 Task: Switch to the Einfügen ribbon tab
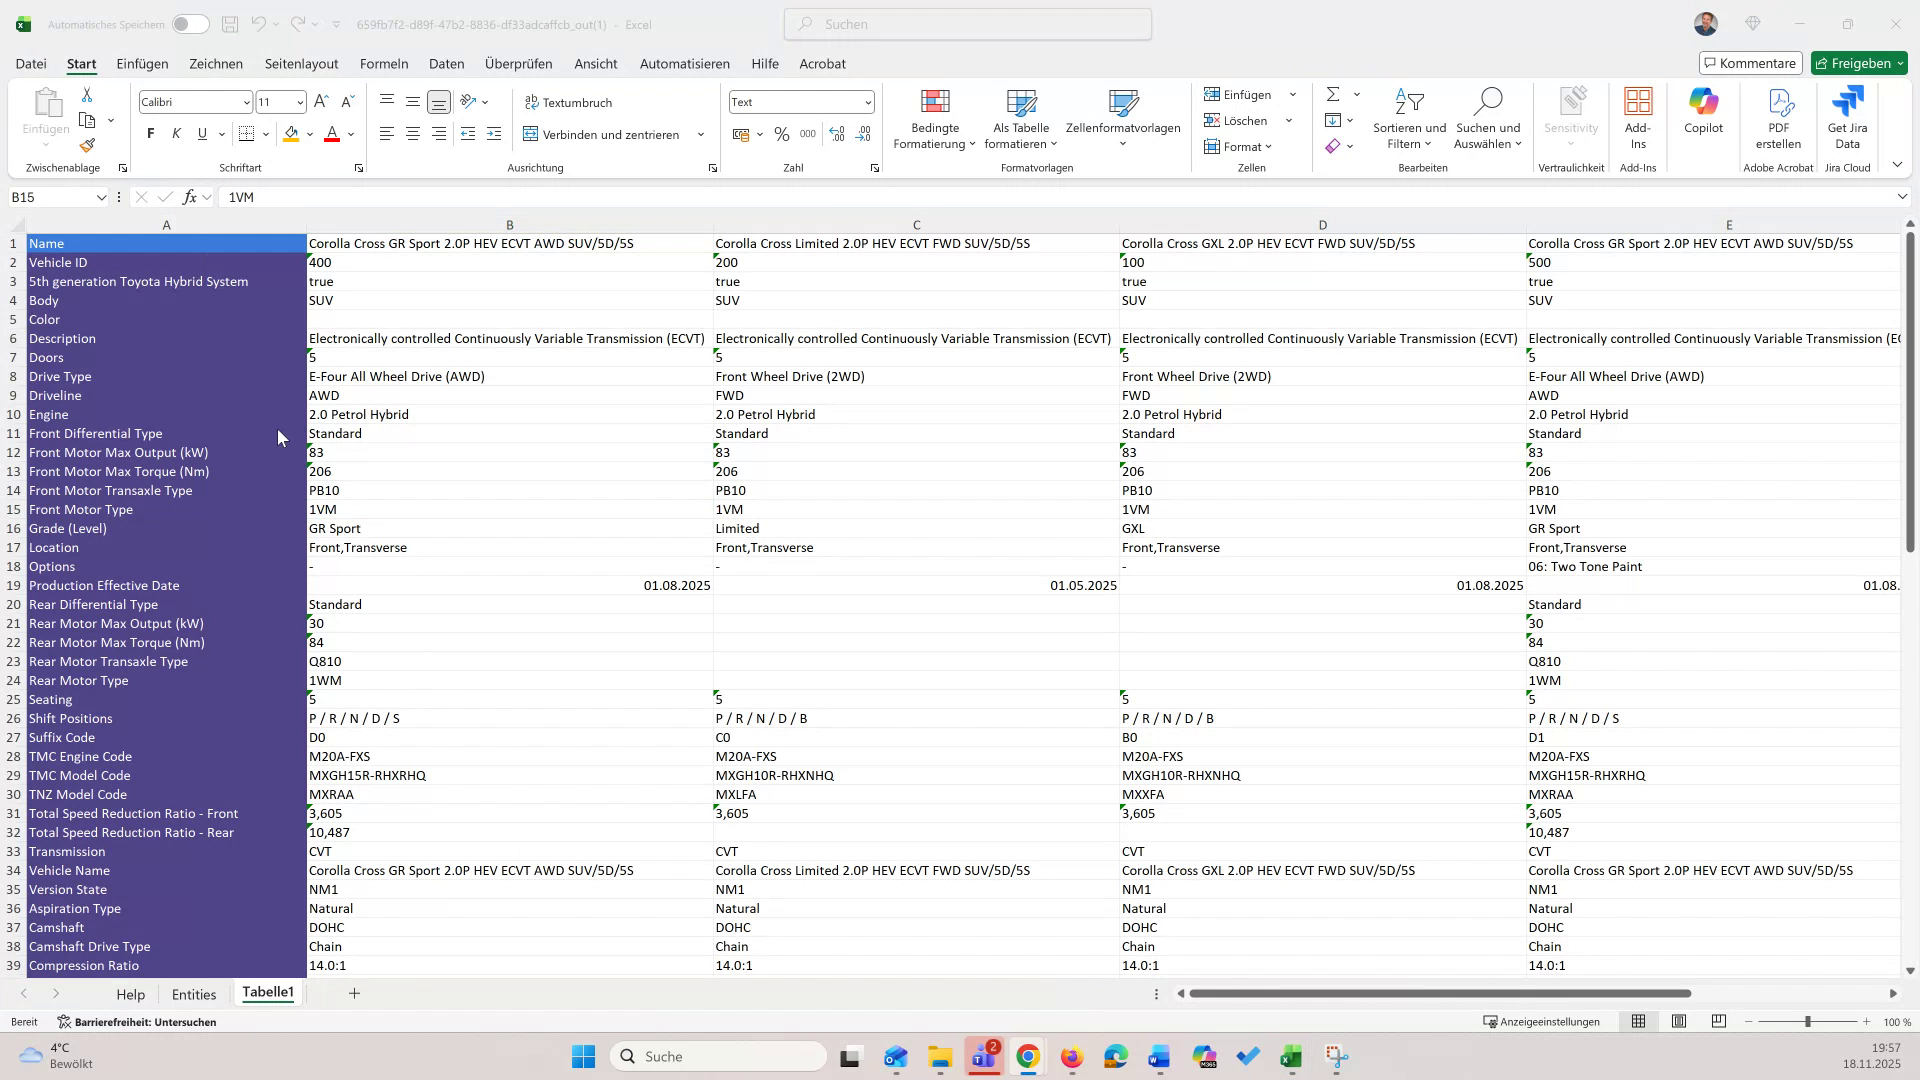click(x=141, y=63)
